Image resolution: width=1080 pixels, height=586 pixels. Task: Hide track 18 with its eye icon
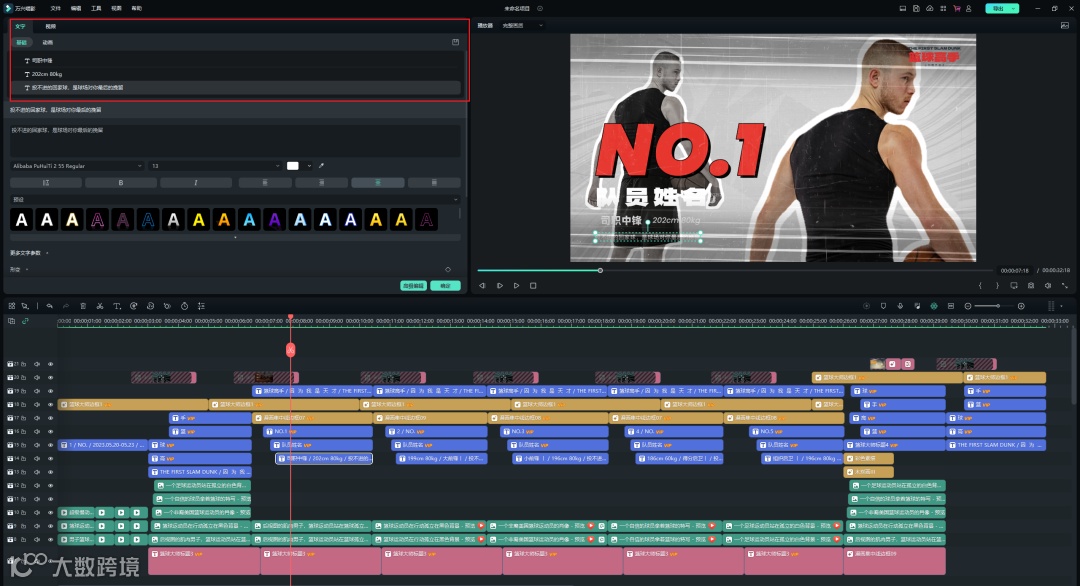[50, 405]
